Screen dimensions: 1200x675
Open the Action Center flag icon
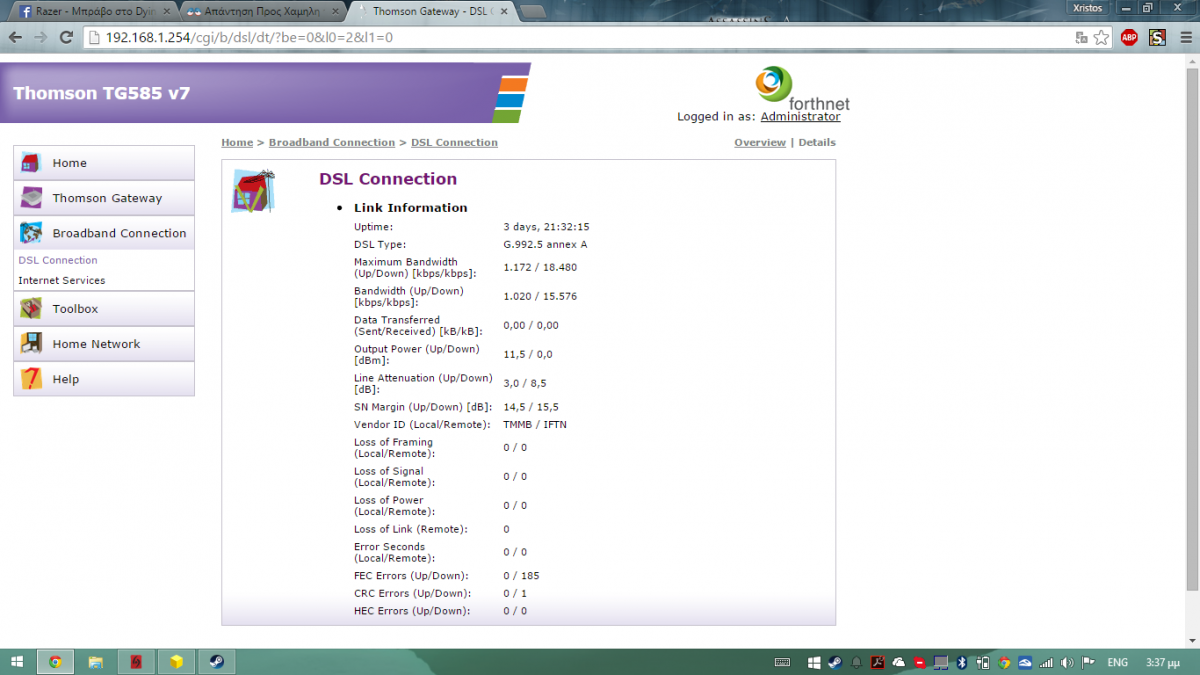(x=1088, y=662)
